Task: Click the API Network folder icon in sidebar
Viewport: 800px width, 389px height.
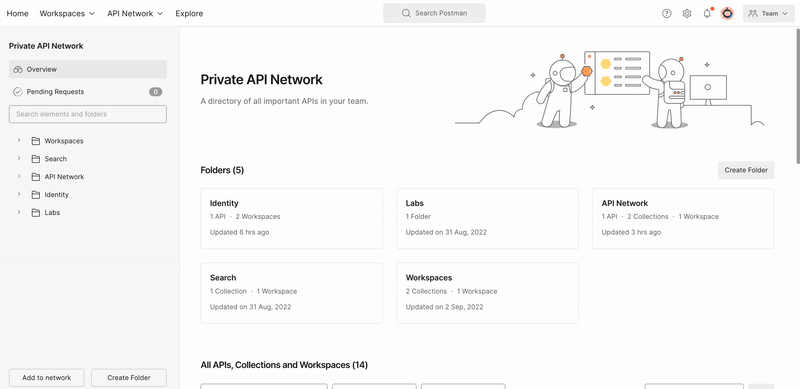Action: point(36,177)
